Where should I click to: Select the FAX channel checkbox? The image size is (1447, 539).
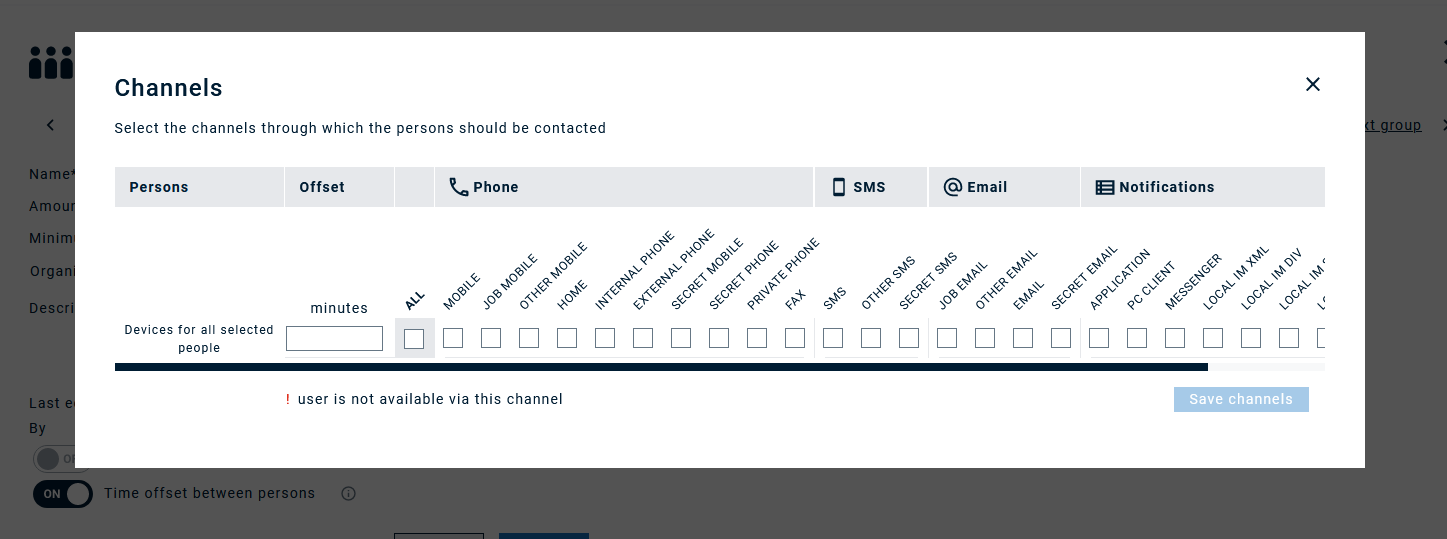tap(795, 338)
